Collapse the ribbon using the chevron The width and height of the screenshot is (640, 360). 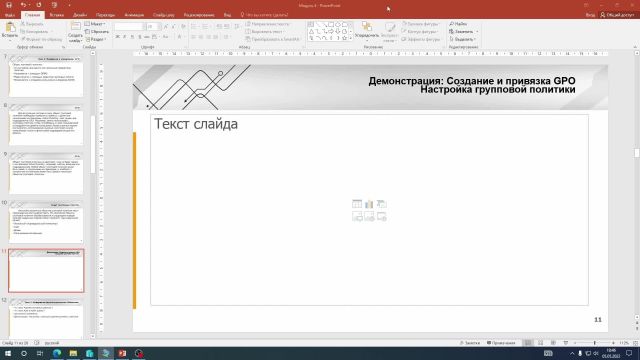pos(635,47)
